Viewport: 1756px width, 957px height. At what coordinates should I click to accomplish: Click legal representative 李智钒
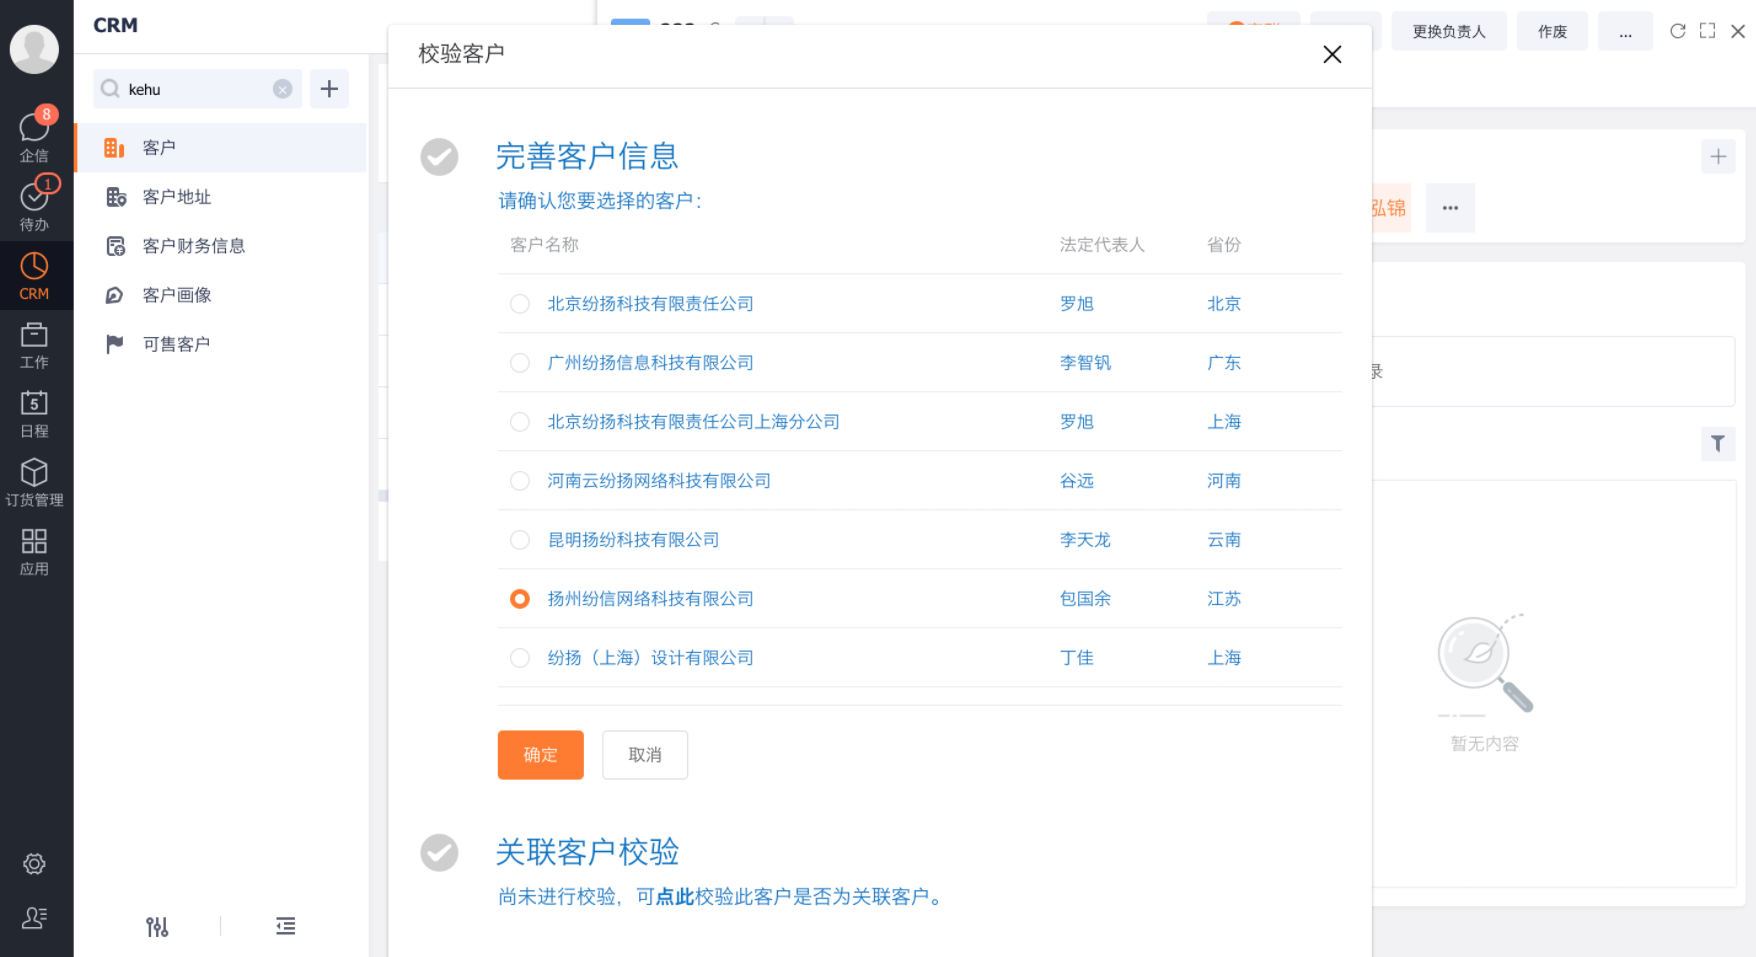point(1085,363)
